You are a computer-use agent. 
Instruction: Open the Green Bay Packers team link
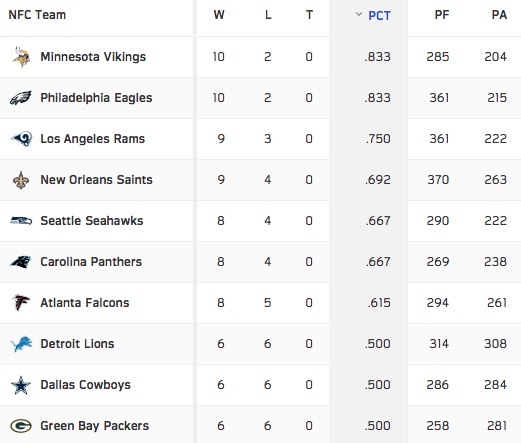[95, 426]
